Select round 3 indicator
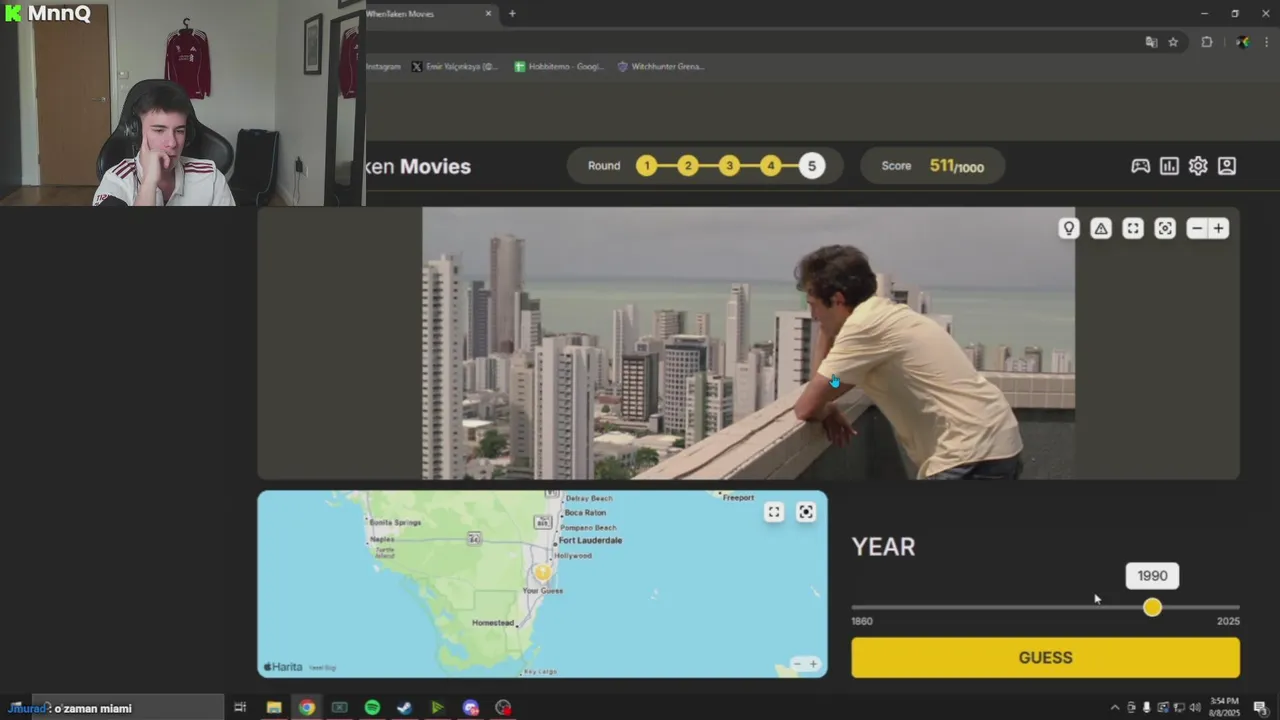The height and width of the screenshot is (720, 1280). click(x=729, y=166)
